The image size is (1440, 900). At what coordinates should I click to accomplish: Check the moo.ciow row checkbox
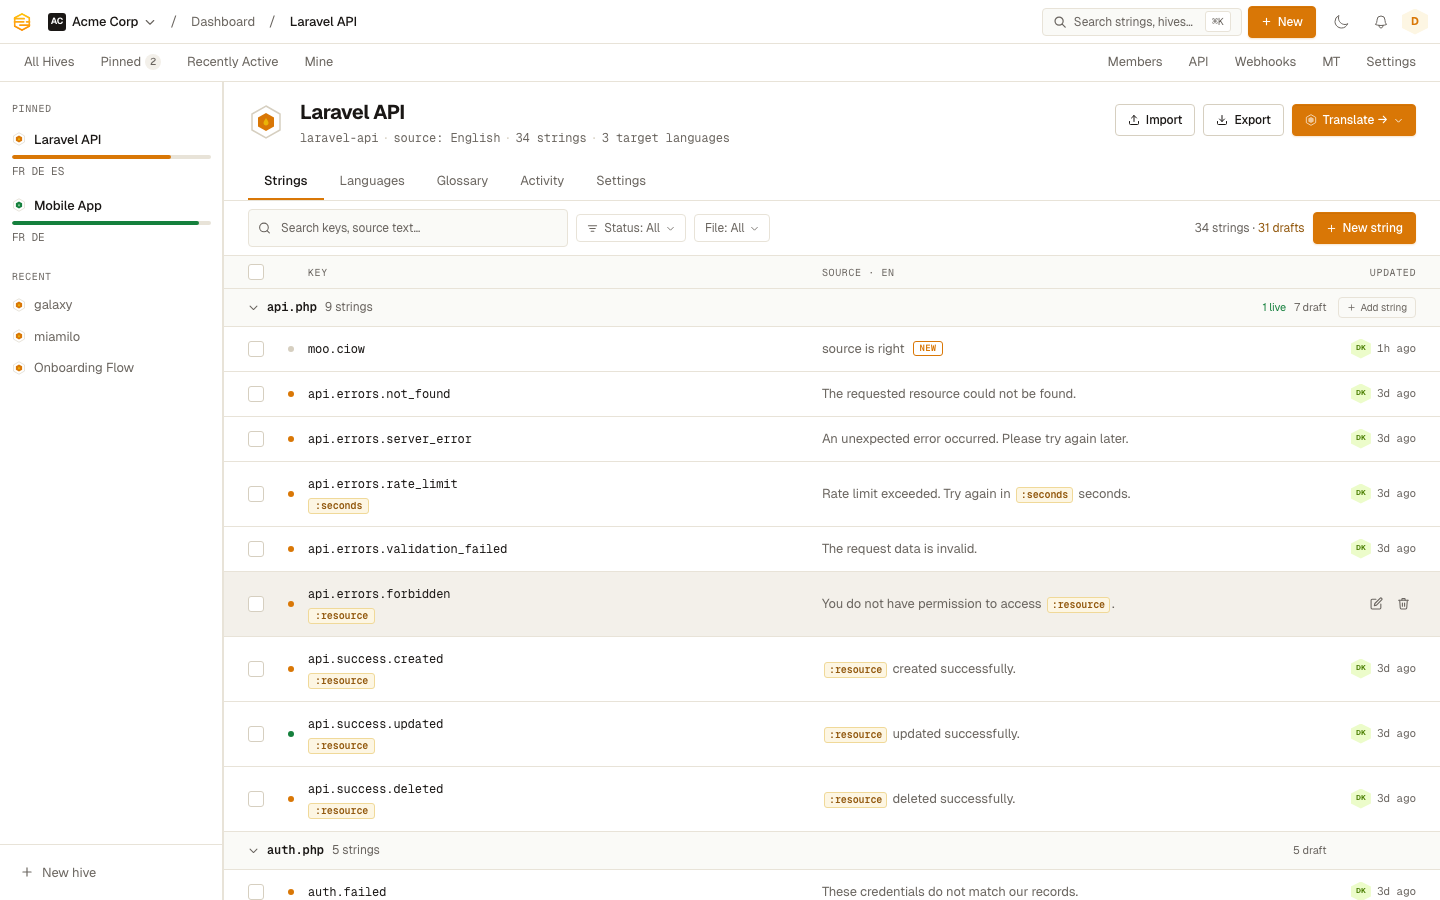pyautogui.click(x=256, y=349)
